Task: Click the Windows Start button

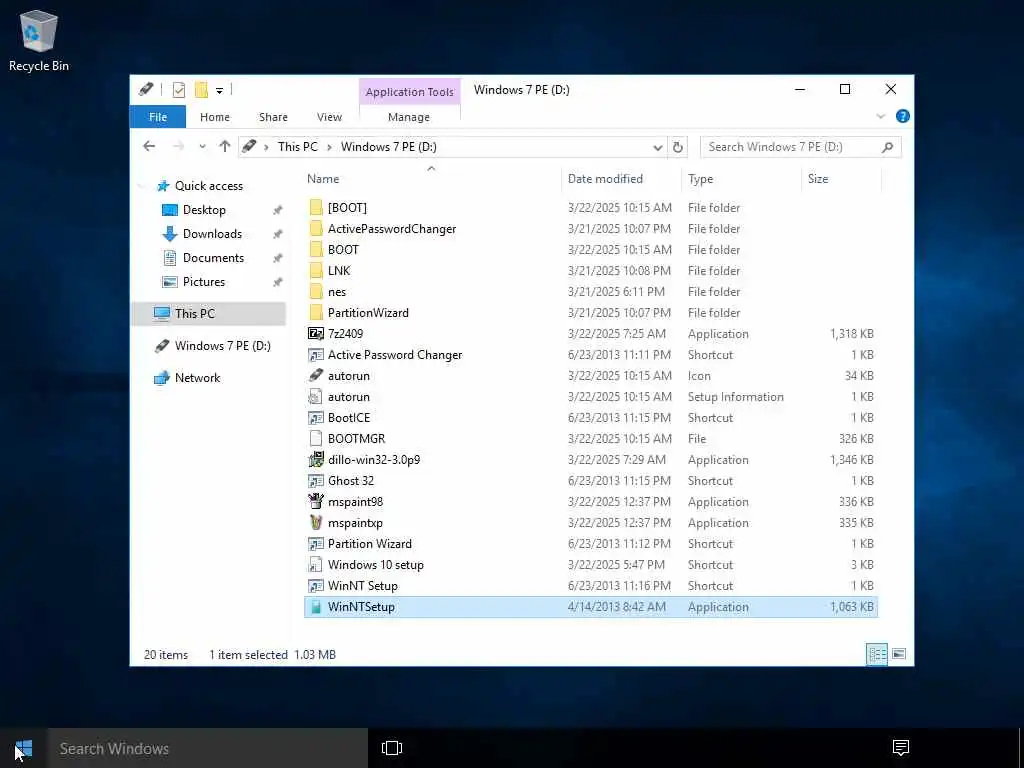Action: click(x=24, y=748)
